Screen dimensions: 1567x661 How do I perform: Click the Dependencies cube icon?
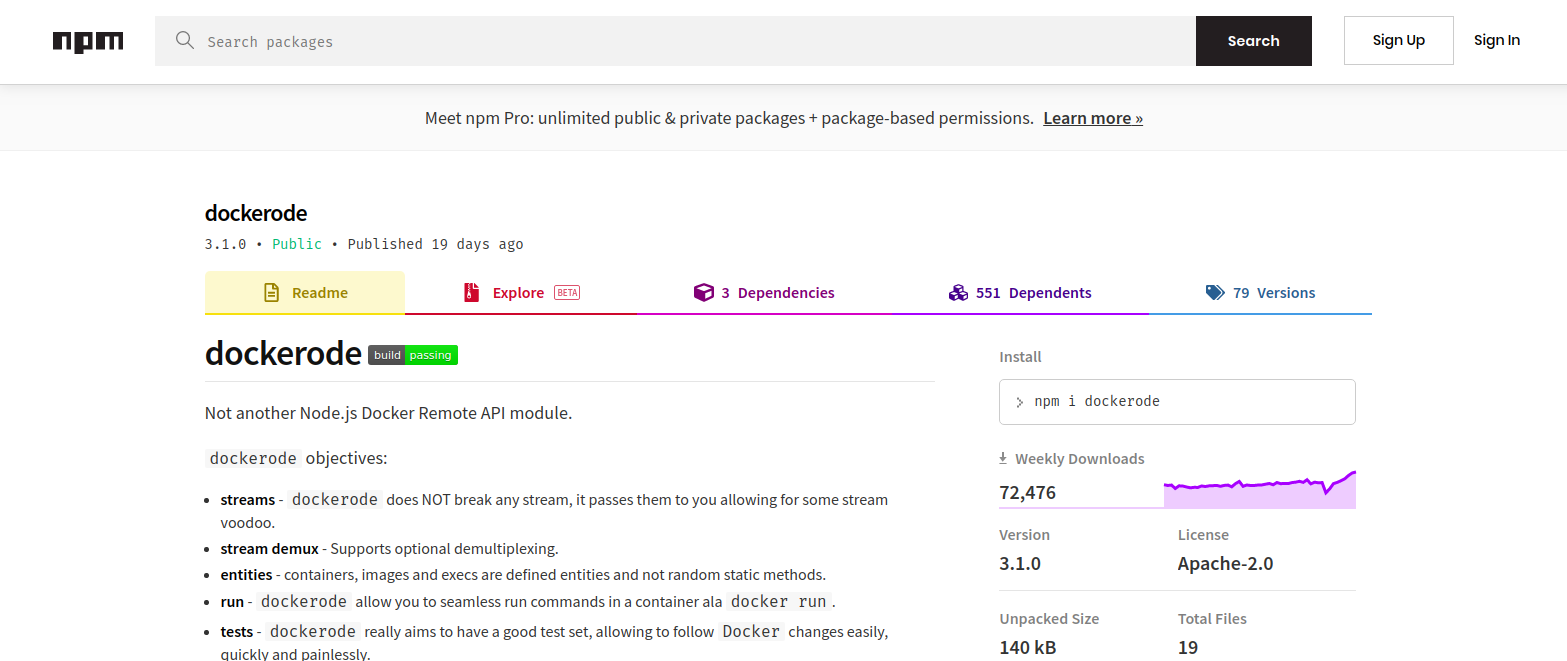point(704,293)
